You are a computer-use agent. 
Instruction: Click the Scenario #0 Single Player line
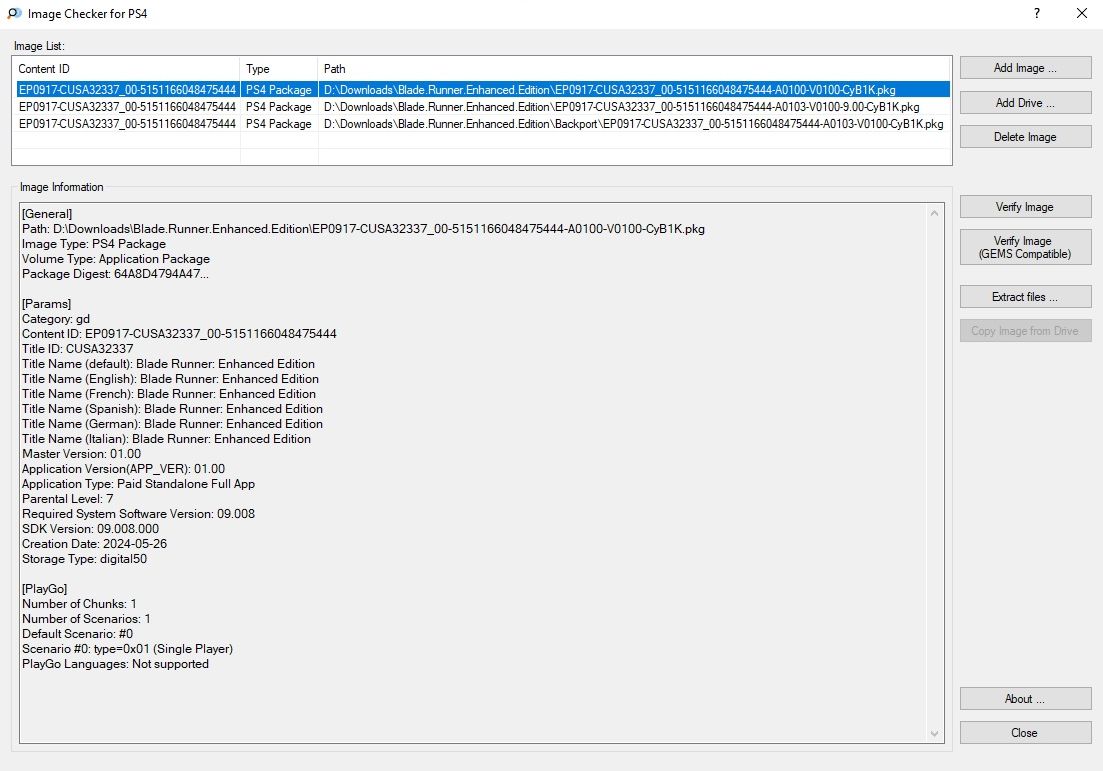point(127,649)
